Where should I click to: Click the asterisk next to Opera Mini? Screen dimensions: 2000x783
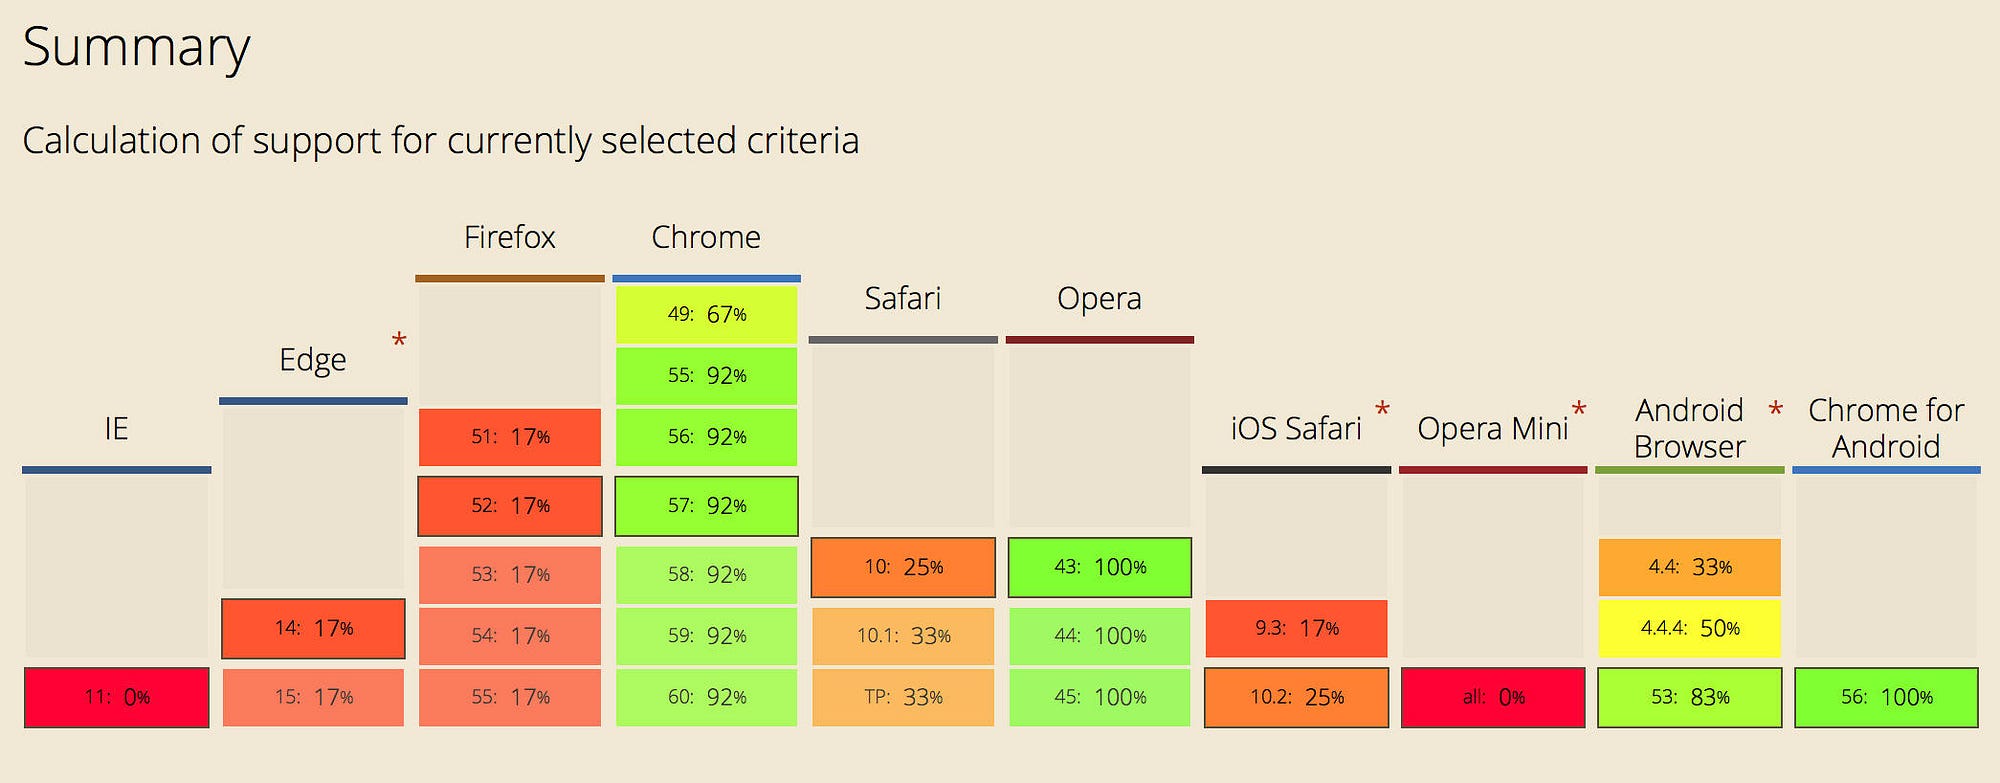tap(1579, 411)
